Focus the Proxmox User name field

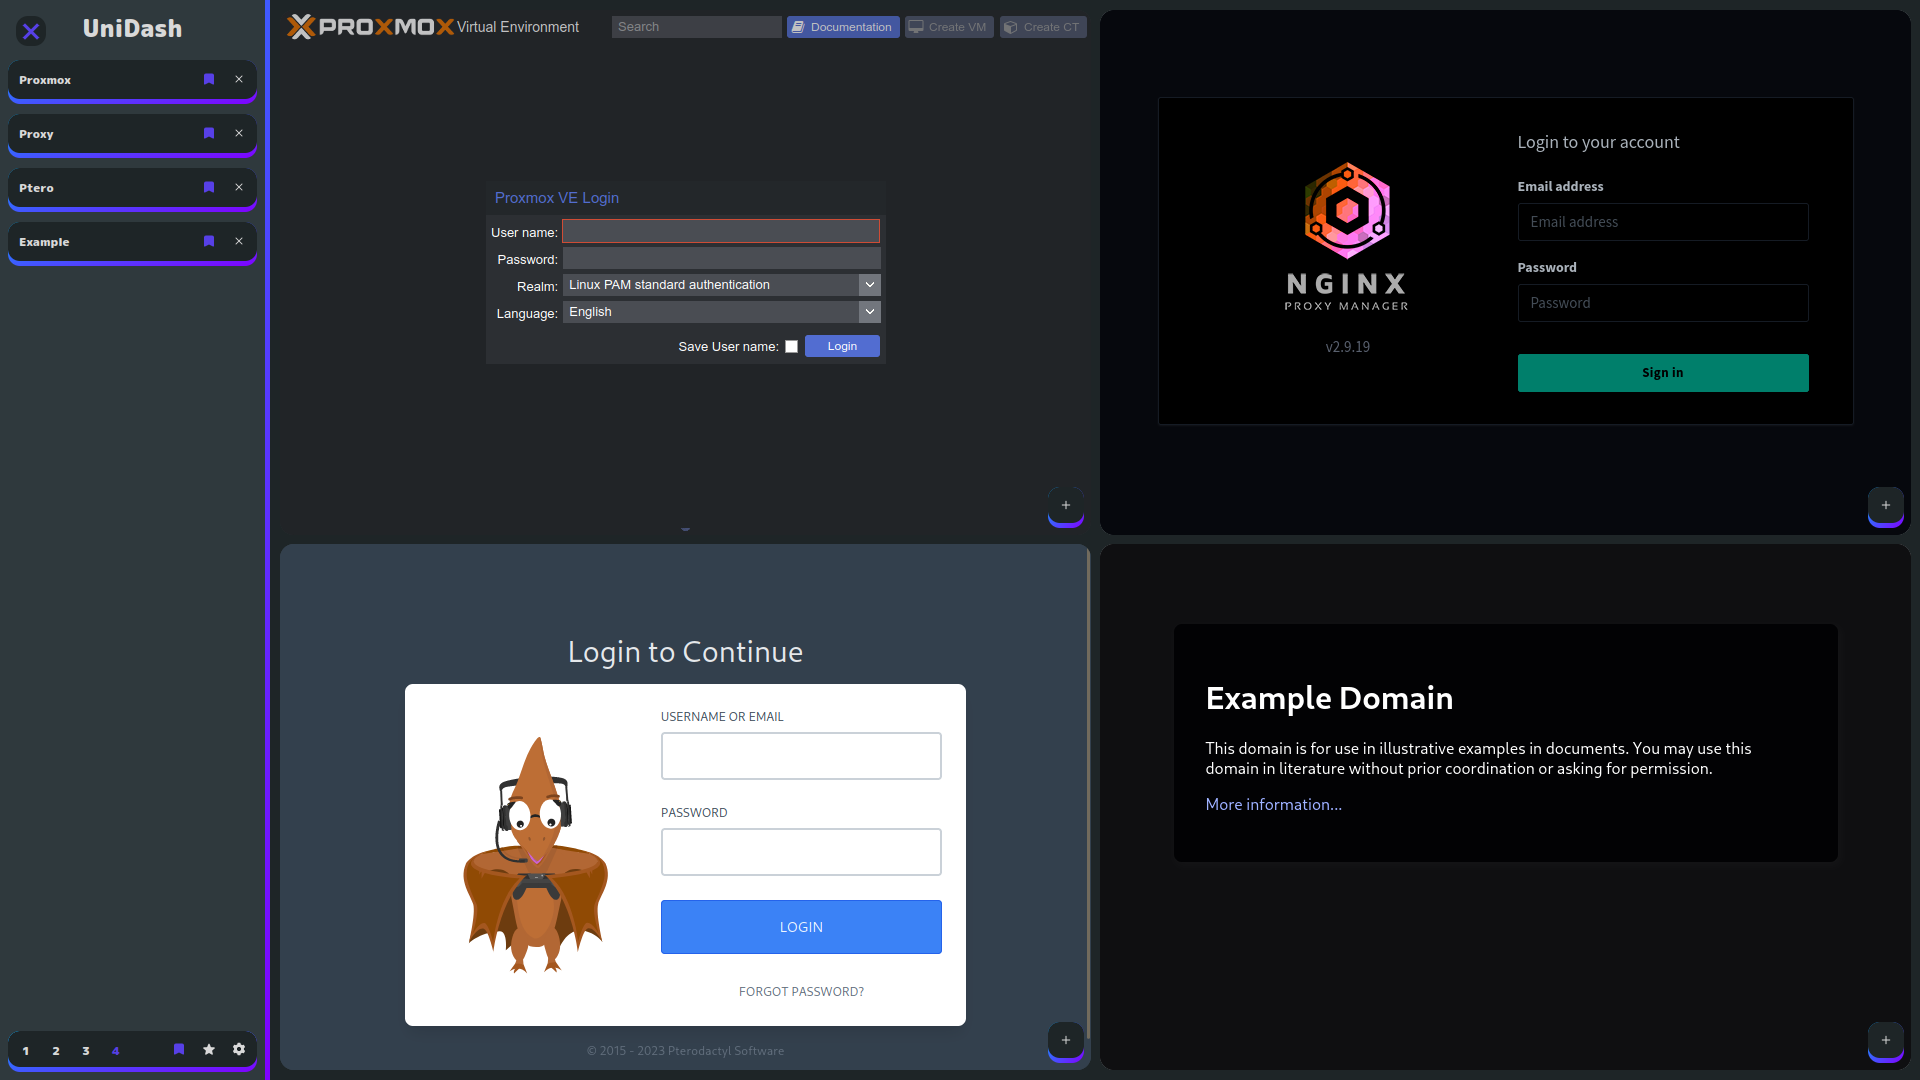(721, 231)
